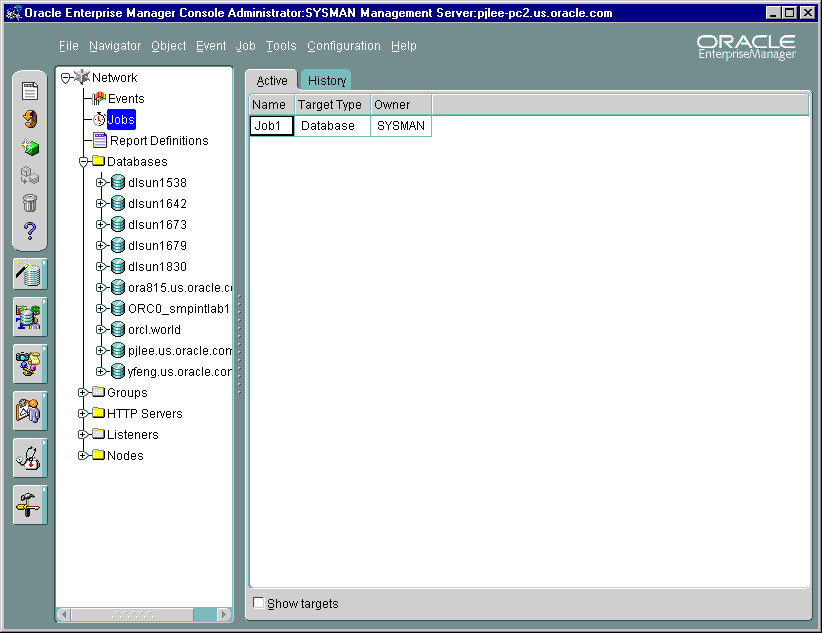Enable the Show targets checkbox
The height and width of the screenshot is (633, 822).
coord(259,604)
